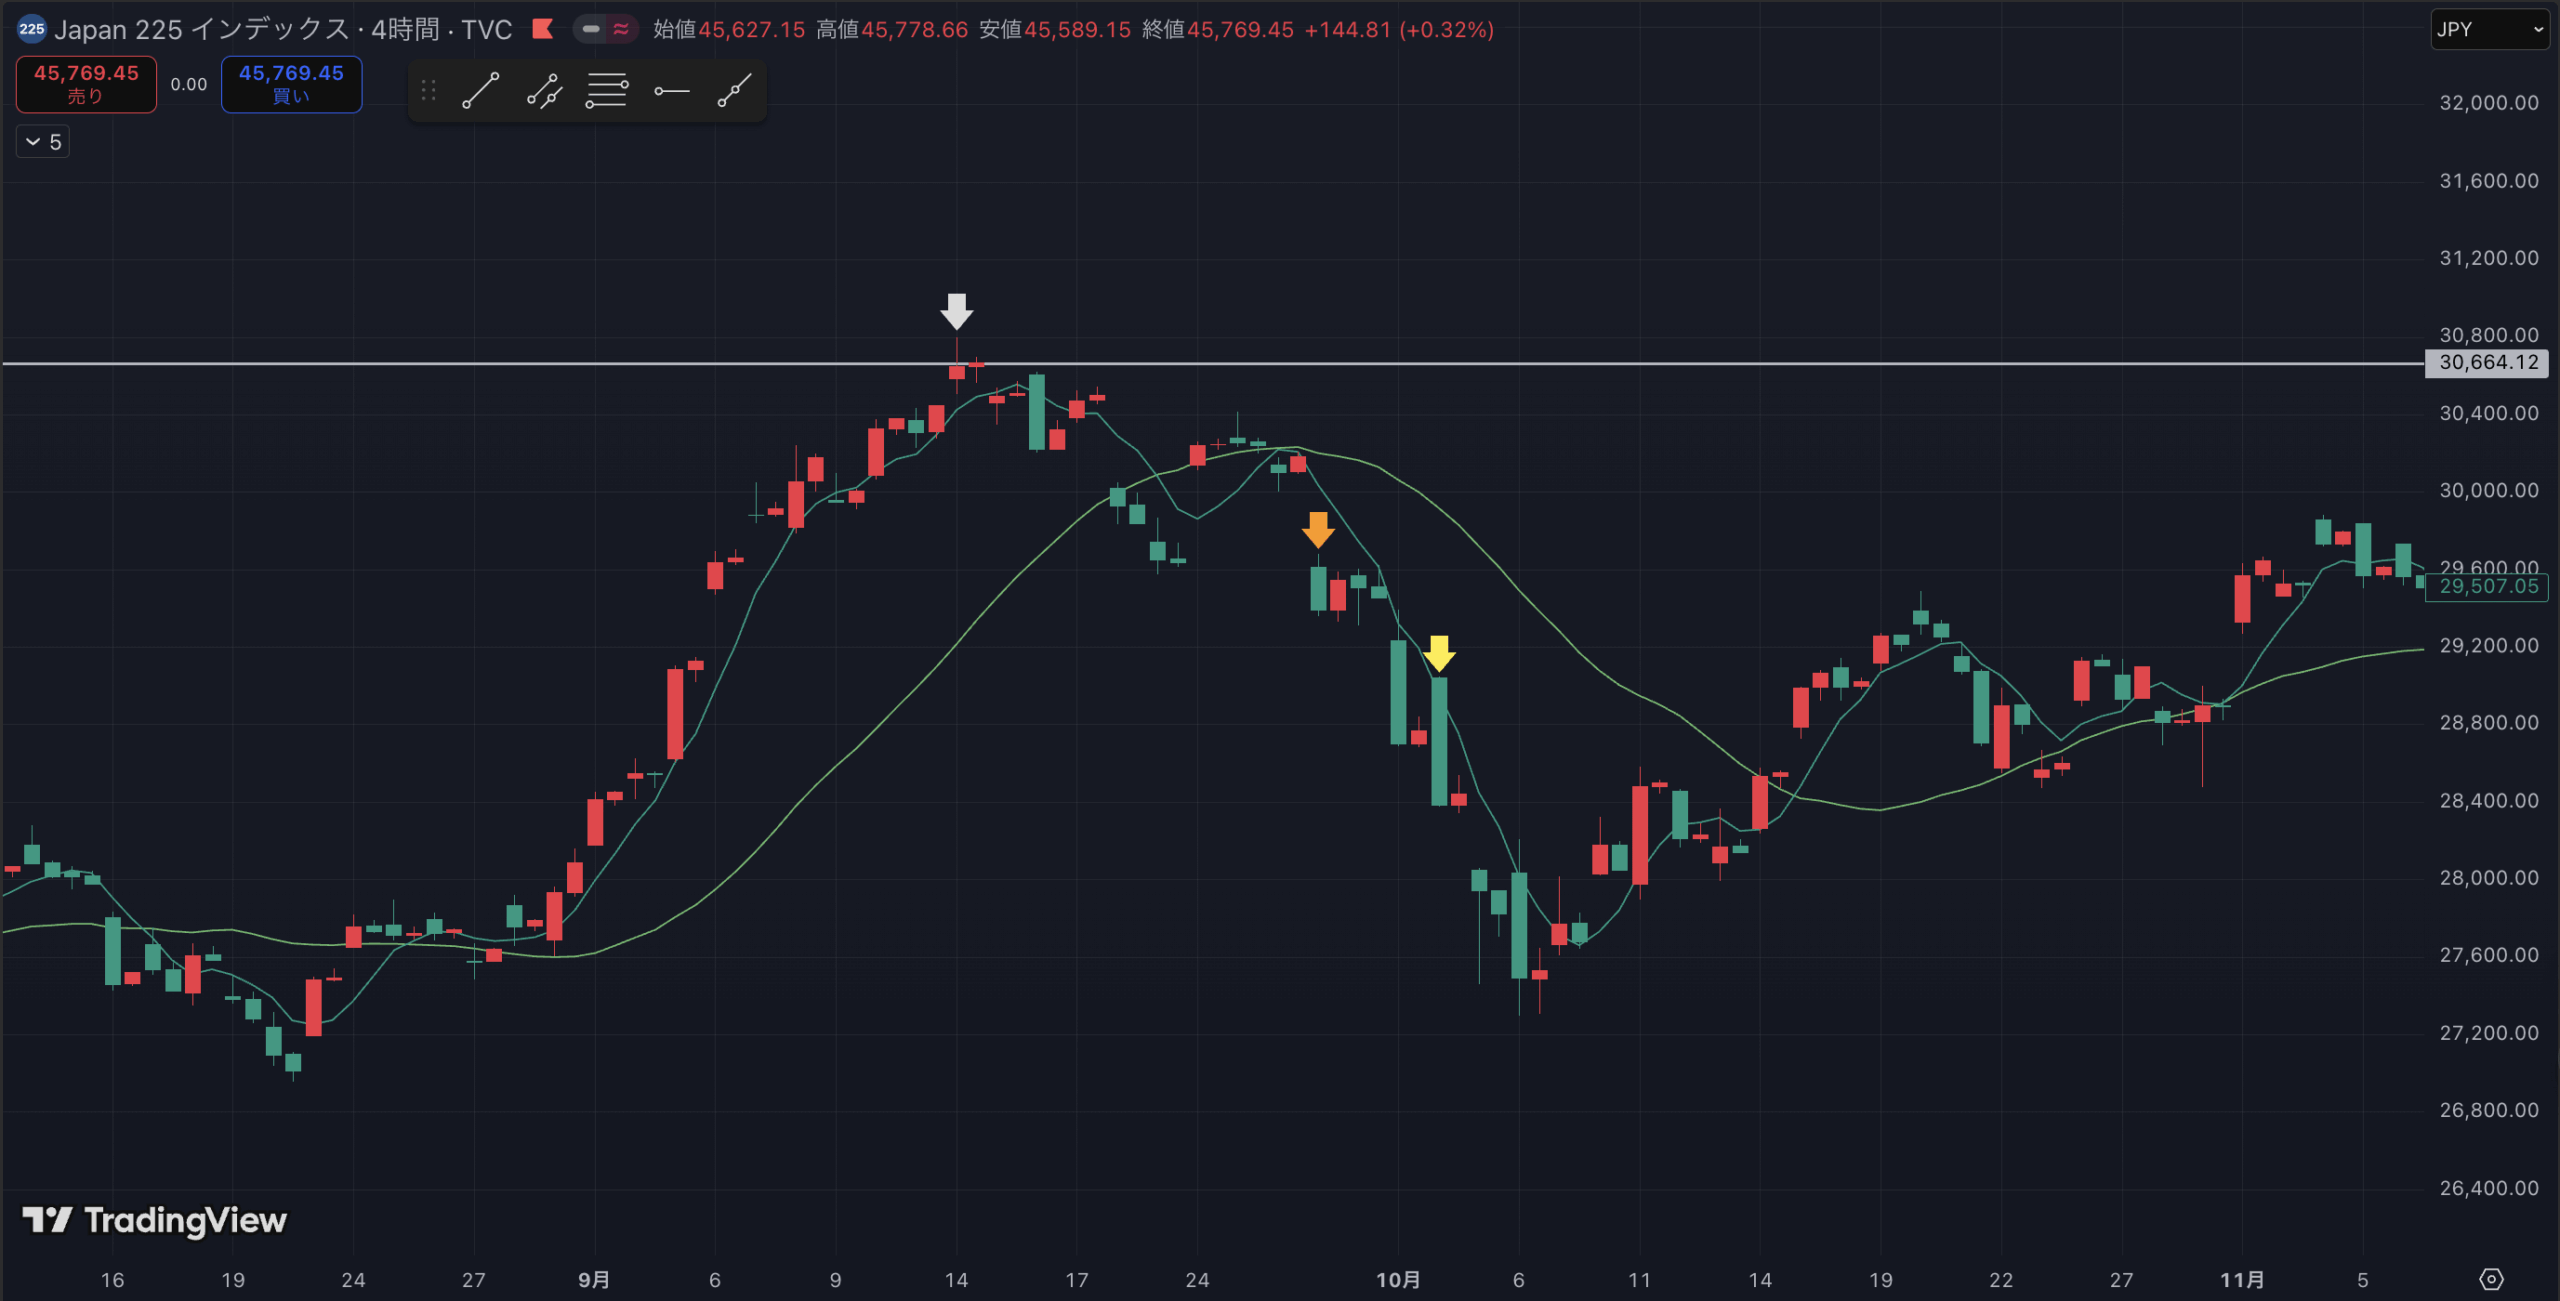Select the extended trend line tool
Viewport: 2560px width, 1301px height.
(x=734, y=91)
